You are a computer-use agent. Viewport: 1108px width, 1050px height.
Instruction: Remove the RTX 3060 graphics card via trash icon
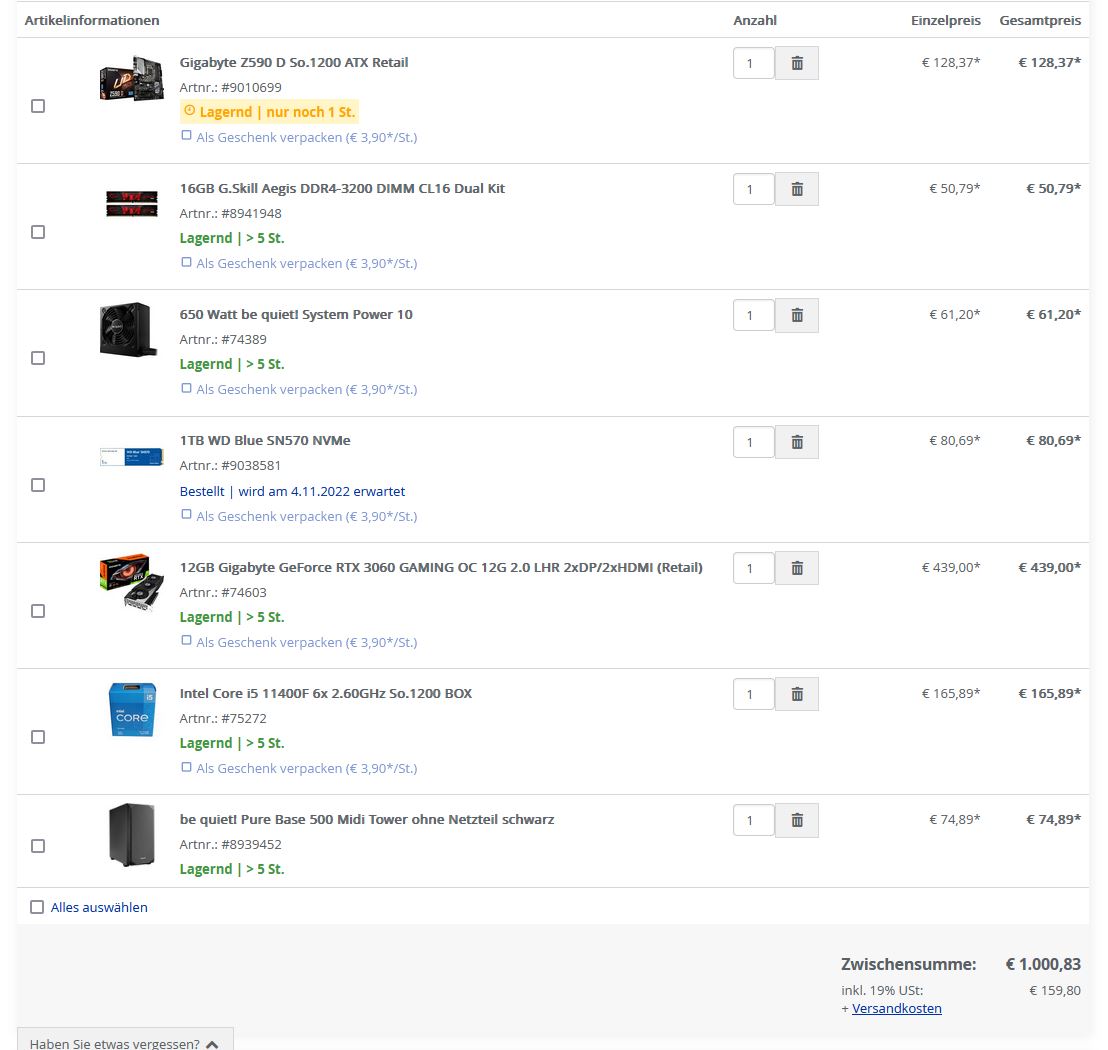coord(797,567)
